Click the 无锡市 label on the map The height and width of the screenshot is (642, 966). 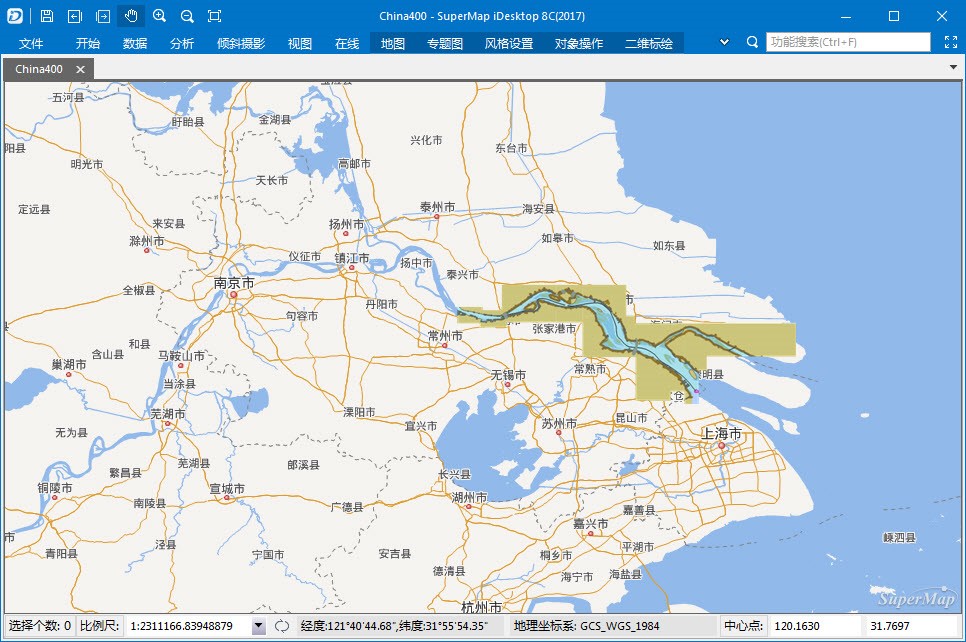508,375
